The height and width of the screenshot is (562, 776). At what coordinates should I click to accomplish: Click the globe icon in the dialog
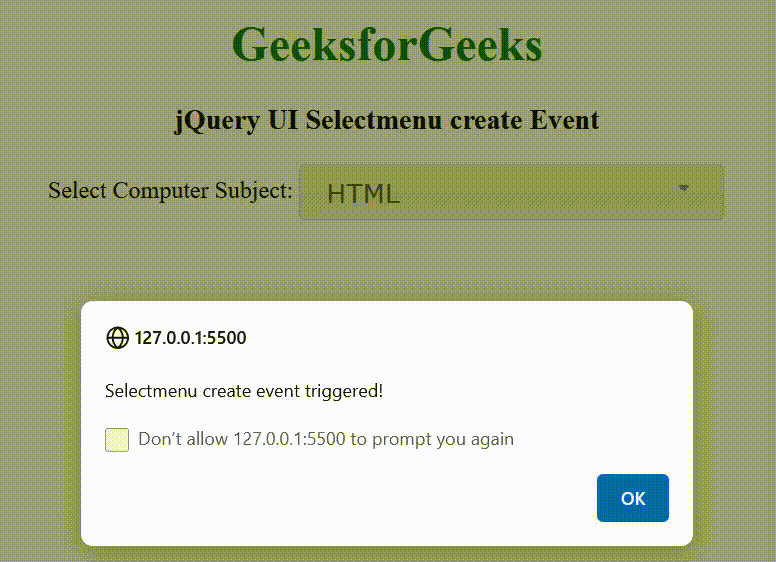point(117,338)
